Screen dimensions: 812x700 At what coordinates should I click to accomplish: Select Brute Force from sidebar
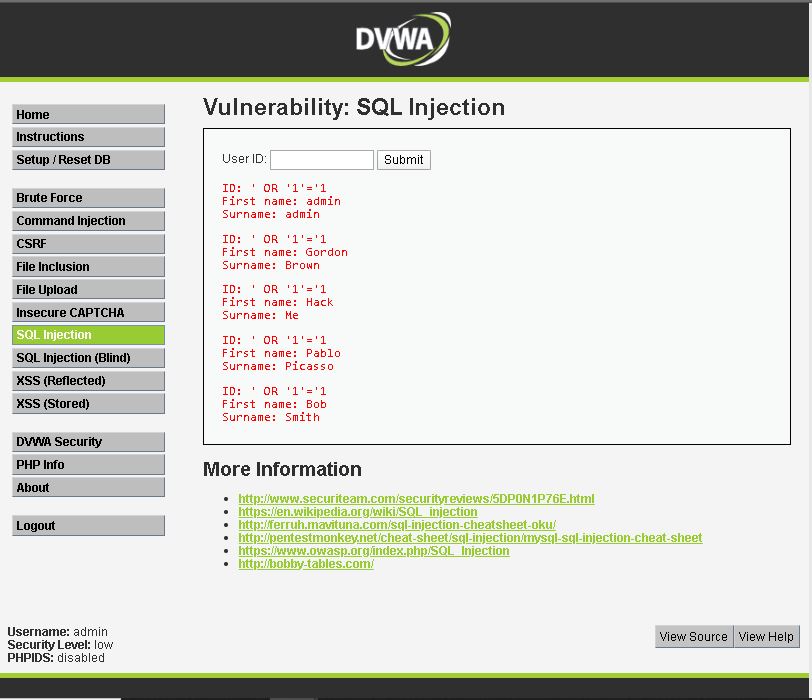click(x=88, y=198)
